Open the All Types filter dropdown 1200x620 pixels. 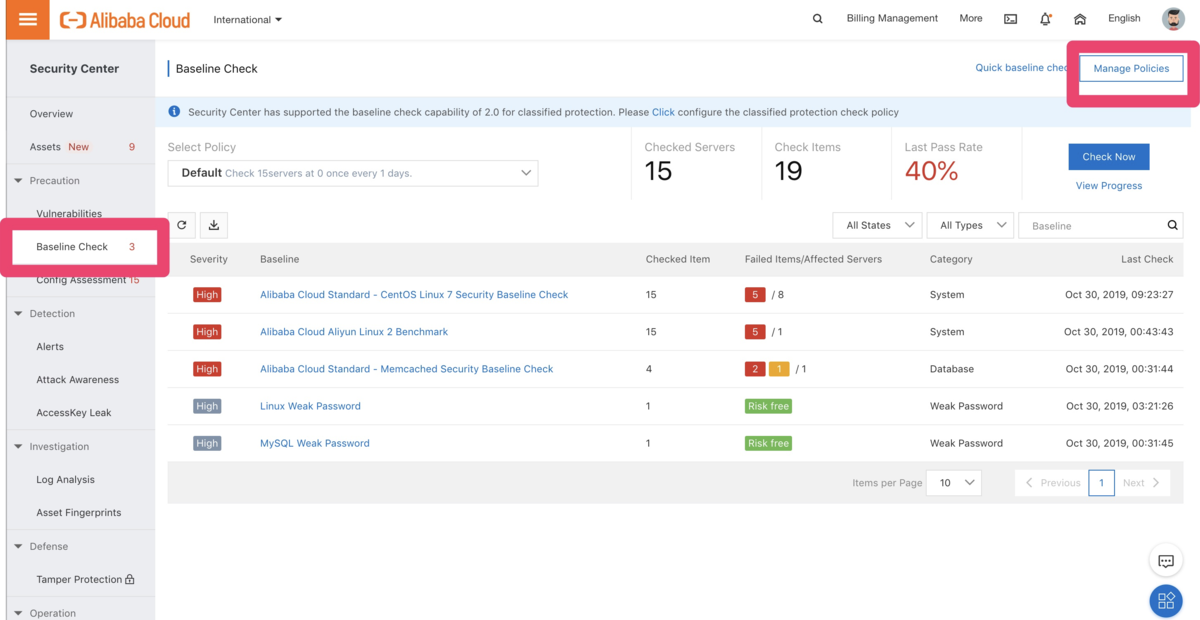pos(970,225)
